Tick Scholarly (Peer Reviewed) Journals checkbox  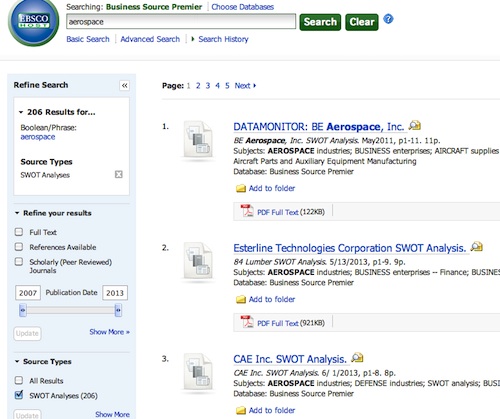tap(19, 262)
